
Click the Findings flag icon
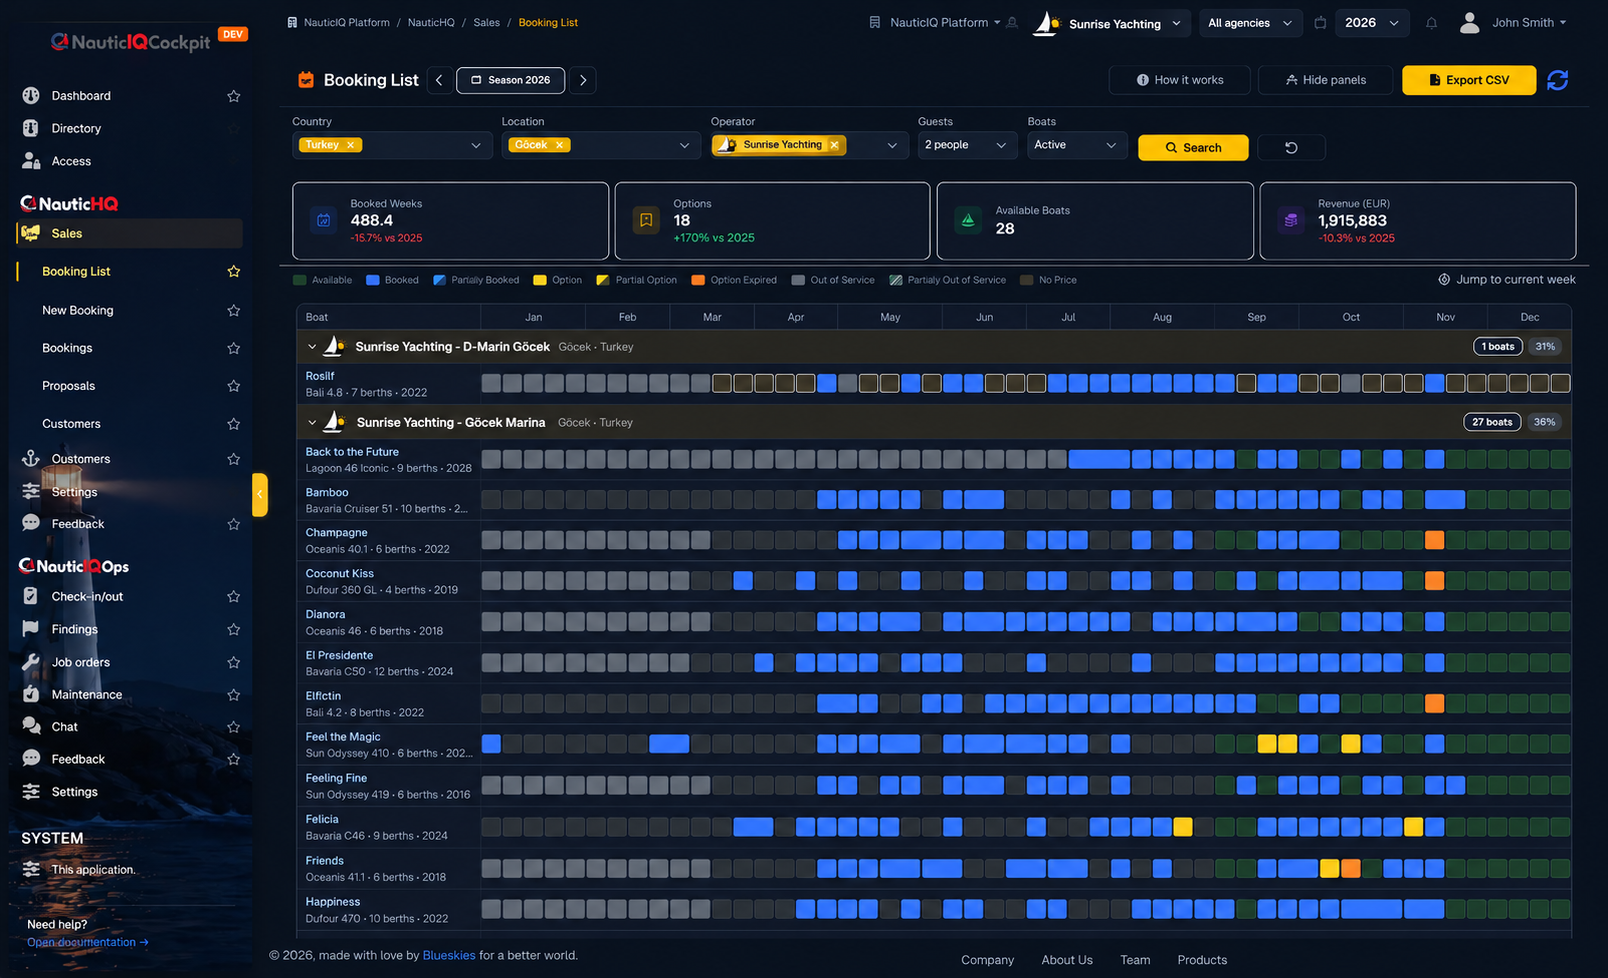(31, 629)
